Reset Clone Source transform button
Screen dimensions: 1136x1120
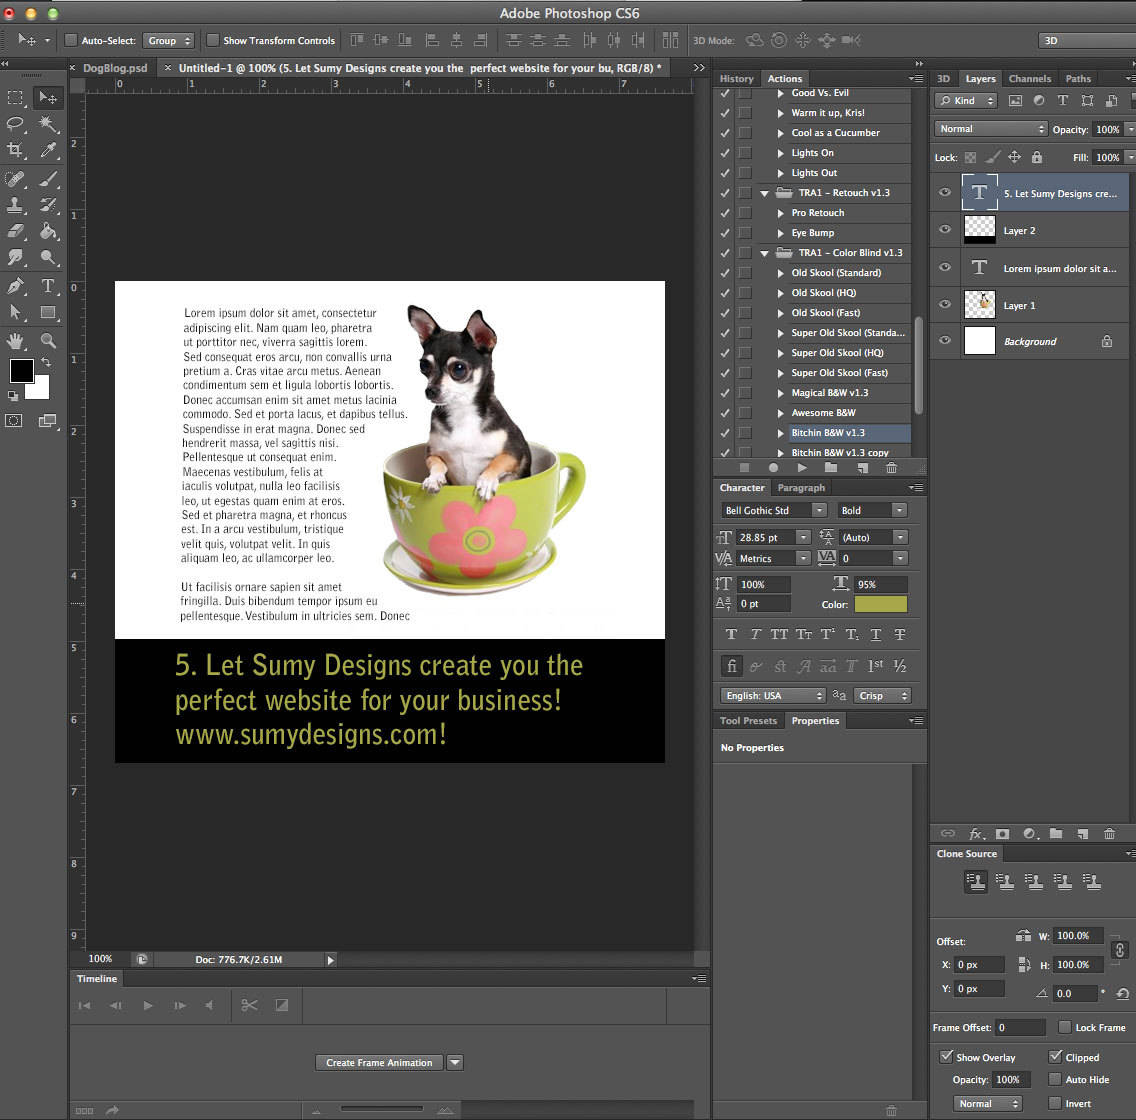tap(1122, 993)
